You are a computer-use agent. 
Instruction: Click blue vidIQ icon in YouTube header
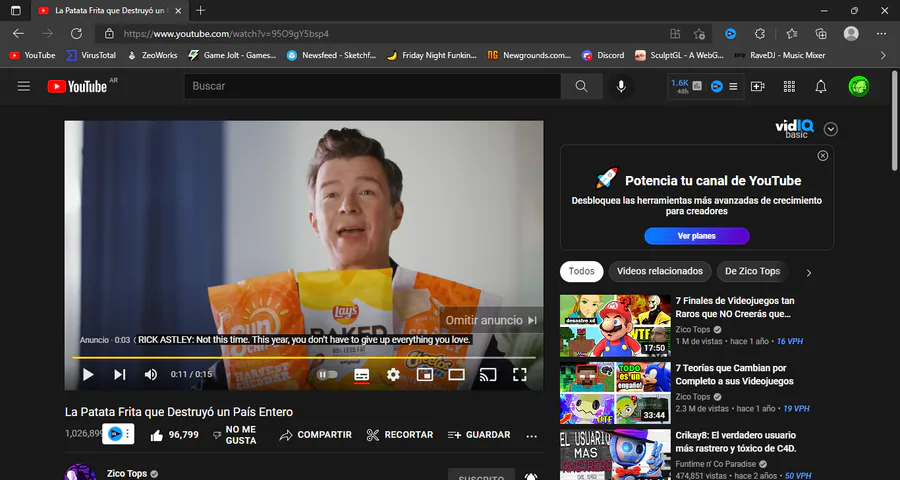716,87
